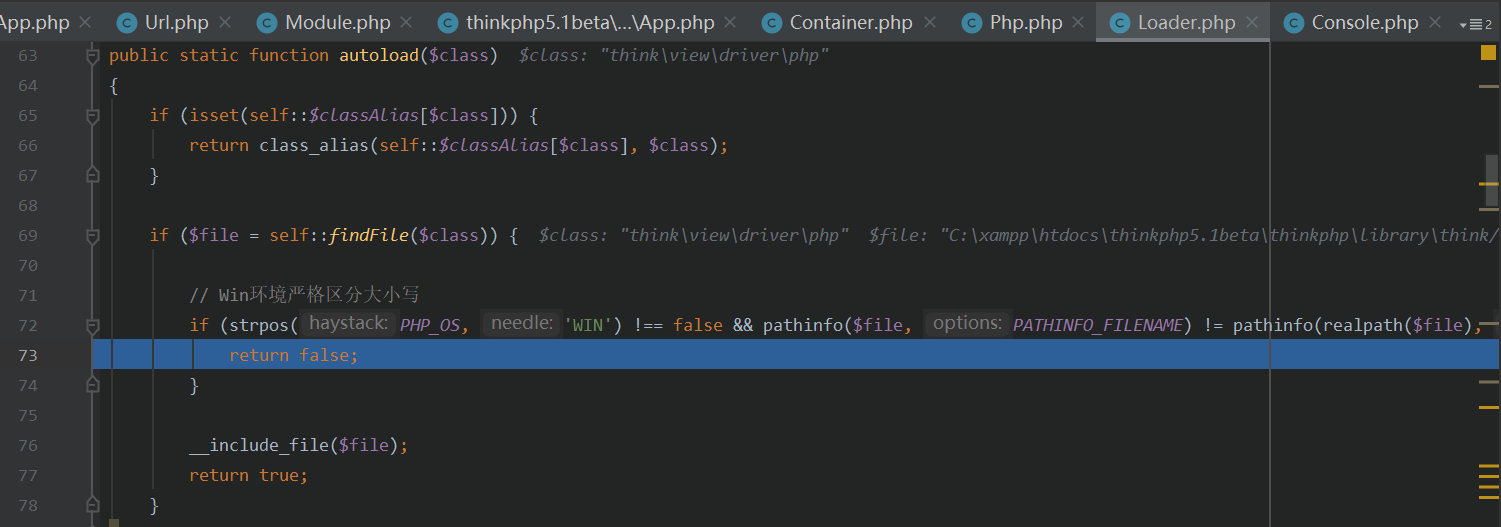Viewport: 1501px width, 527px height.
Task: Click the options: parameter hint
Action: (x=967, y=324)
